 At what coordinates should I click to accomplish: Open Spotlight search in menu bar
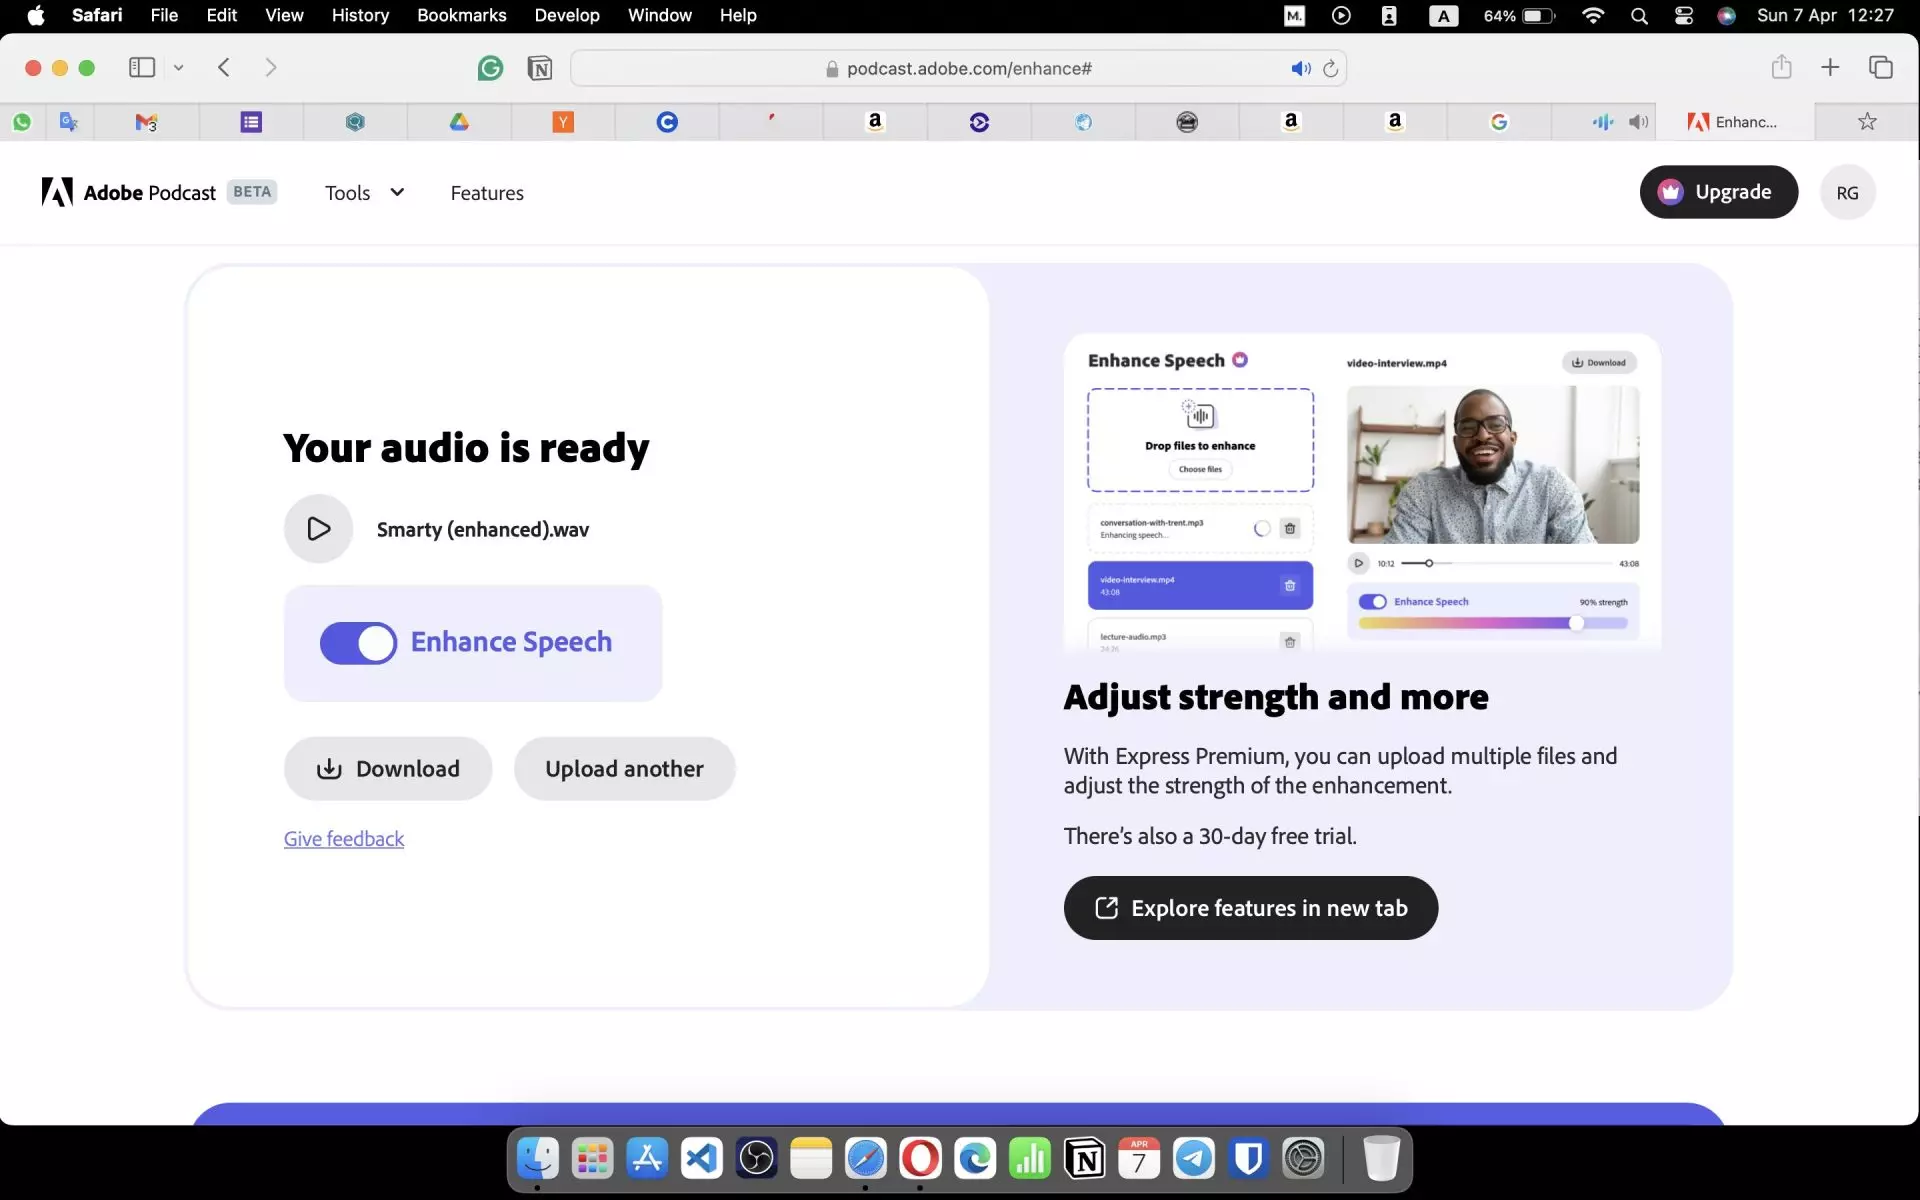(x=1639, y=15)
